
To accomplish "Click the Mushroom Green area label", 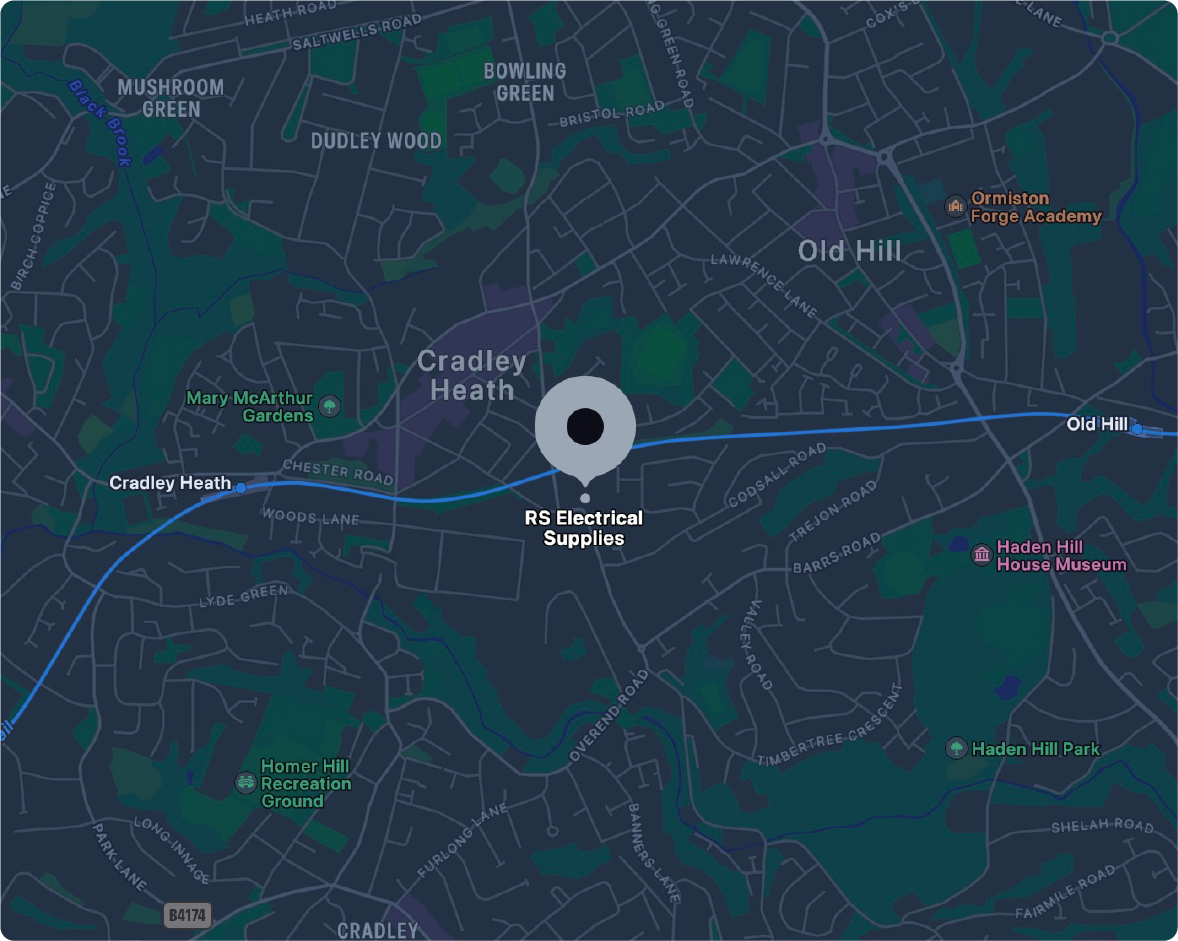I will click(x=171, y=98).
